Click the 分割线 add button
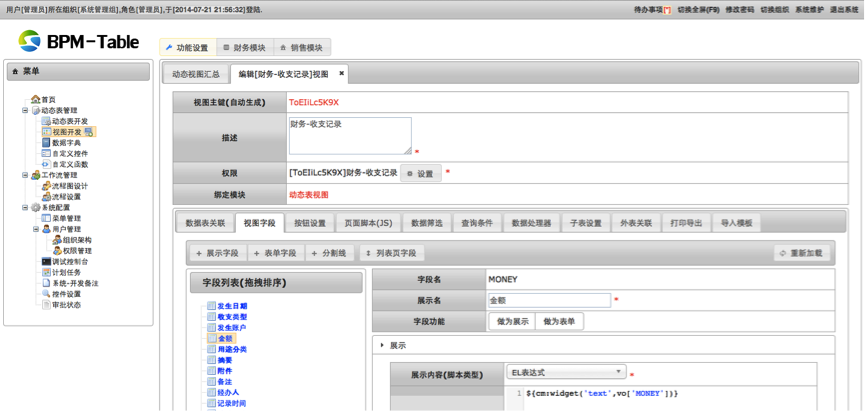 [329, 253]
